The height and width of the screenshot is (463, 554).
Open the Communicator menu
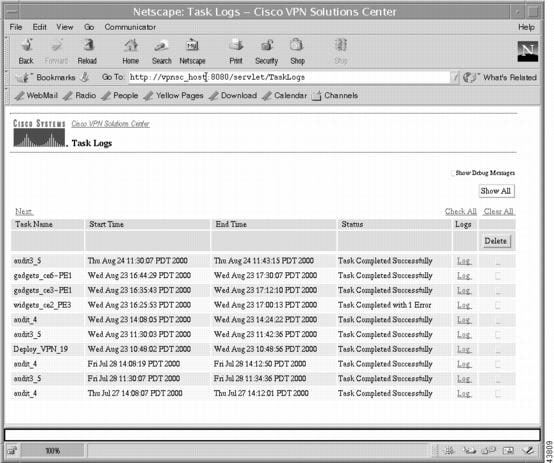coord(130,27)
